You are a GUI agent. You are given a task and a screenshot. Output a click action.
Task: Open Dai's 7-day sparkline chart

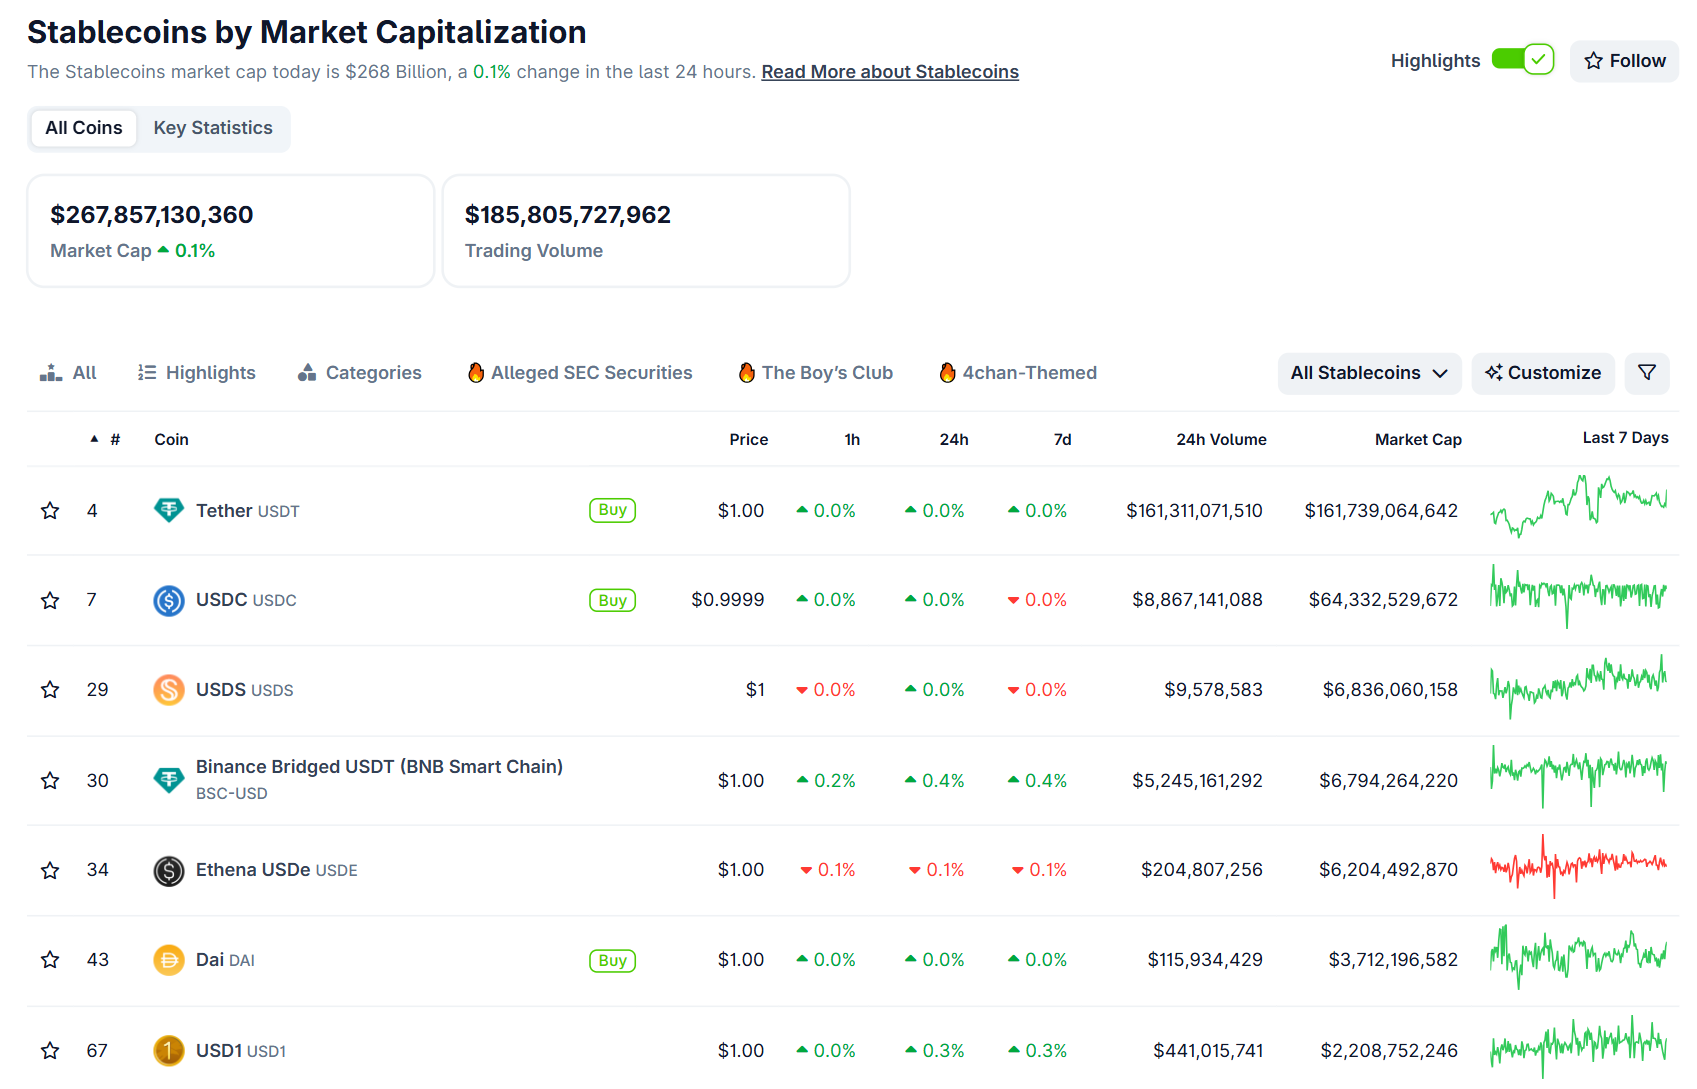[1579, 956]
